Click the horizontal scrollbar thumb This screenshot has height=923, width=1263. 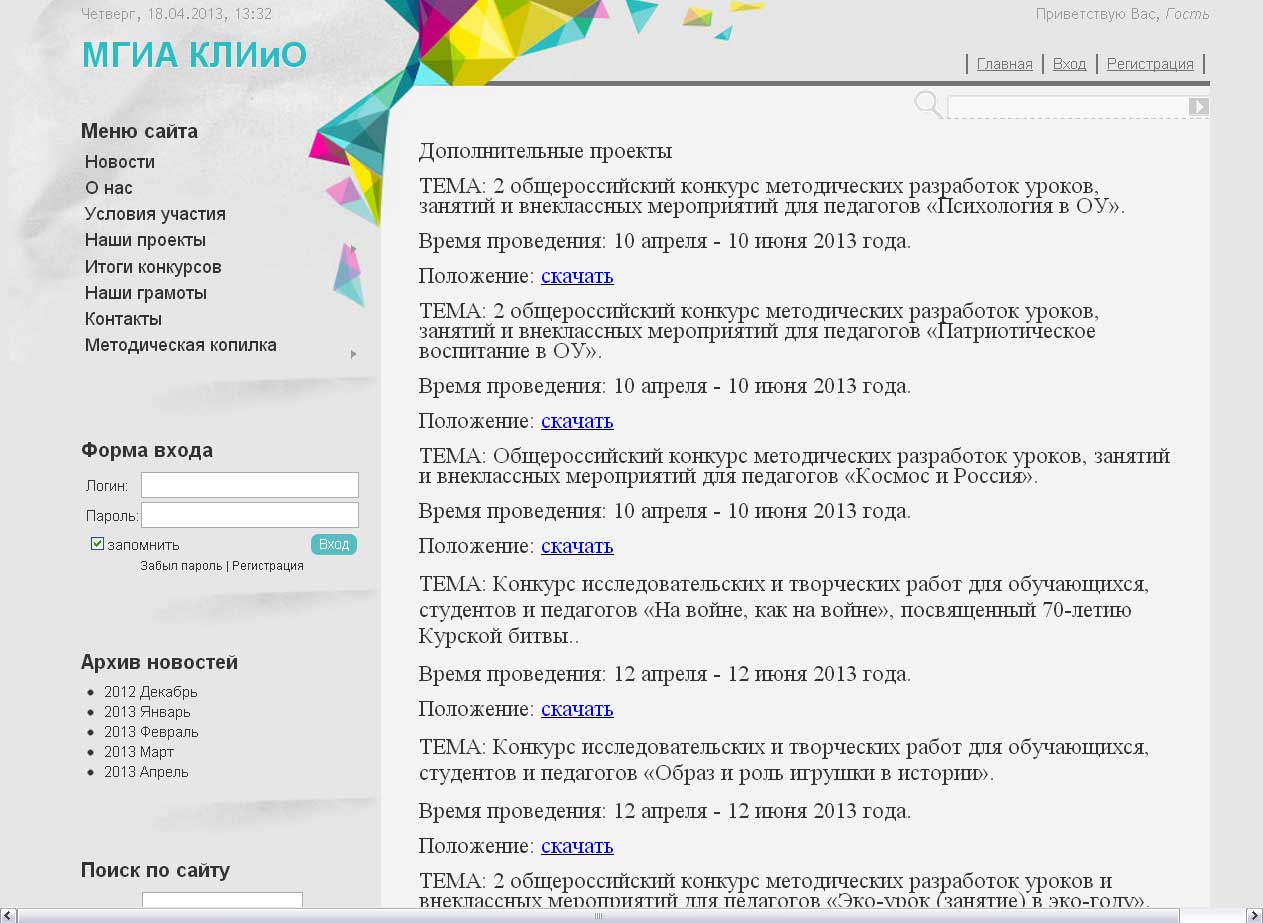(598, 916)
